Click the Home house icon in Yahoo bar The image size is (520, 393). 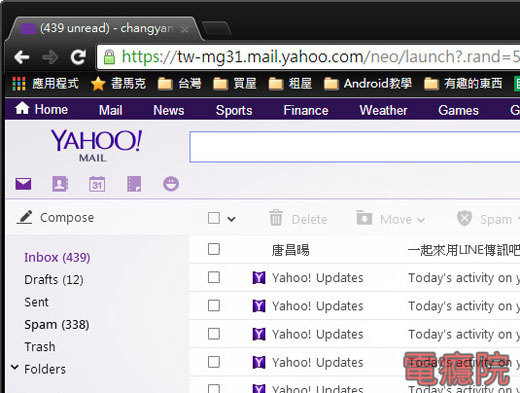pos(22,108)
